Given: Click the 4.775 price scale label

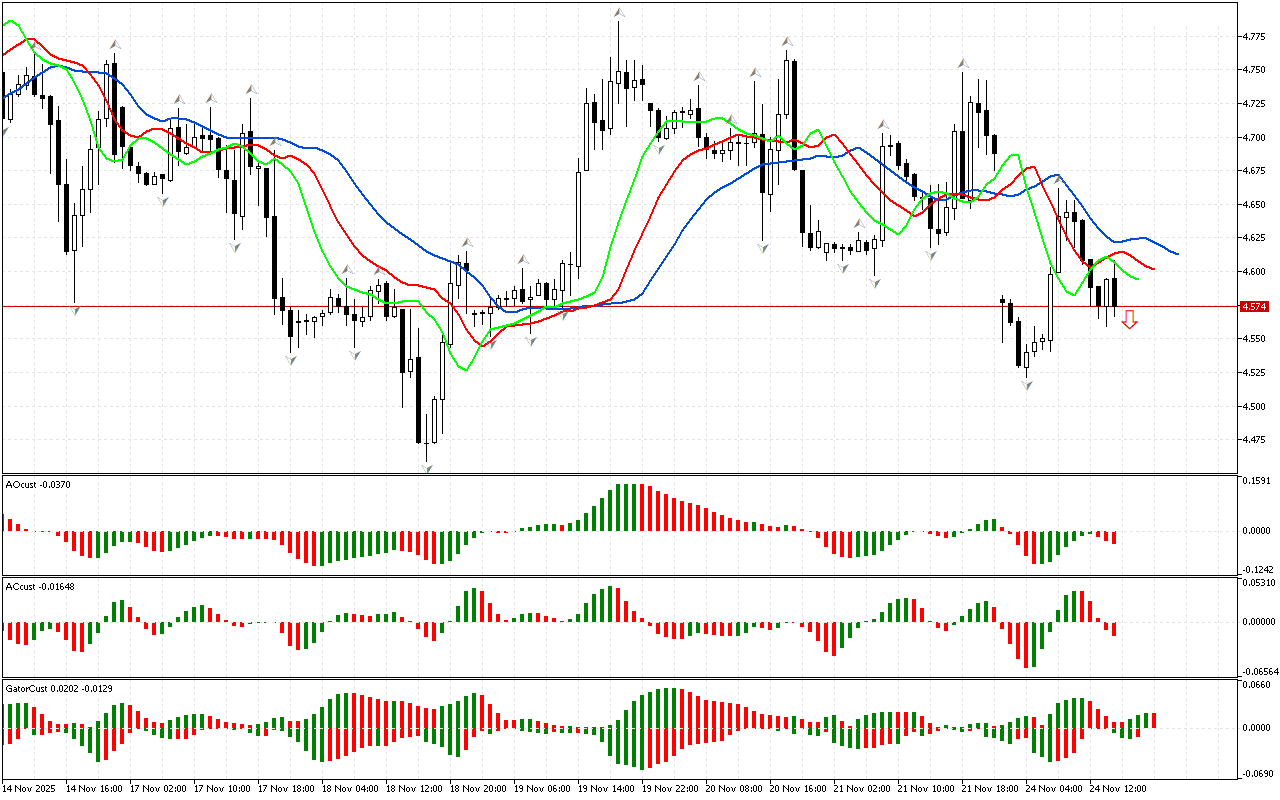Looking at the screenshot, I should (1253, 36).
